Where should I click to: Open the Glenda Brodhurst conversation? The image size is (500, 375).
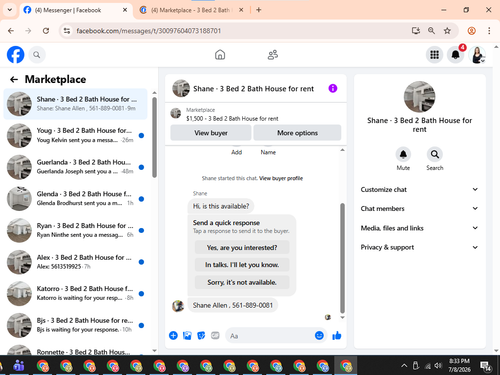[x=75, y=199]
